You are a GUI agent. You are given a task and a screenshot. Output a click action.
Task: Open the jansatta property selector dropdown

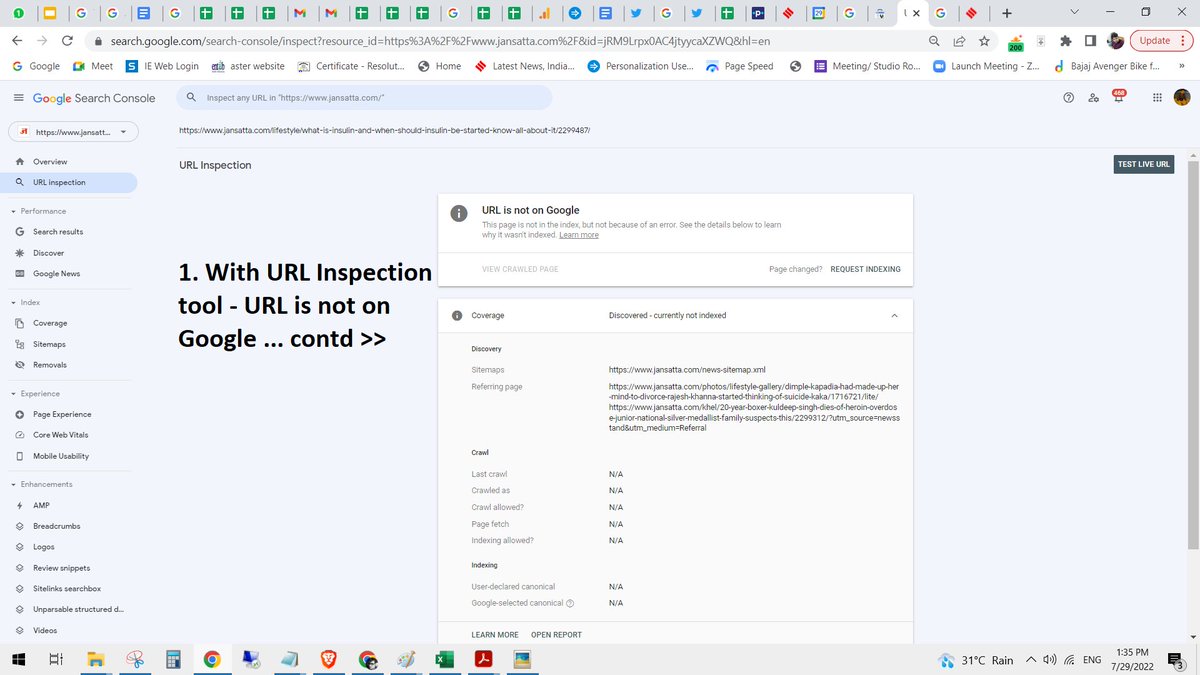[74, 131]
